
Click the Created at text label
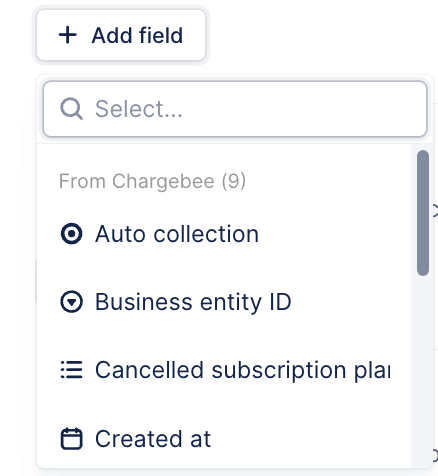click(153, 439)
